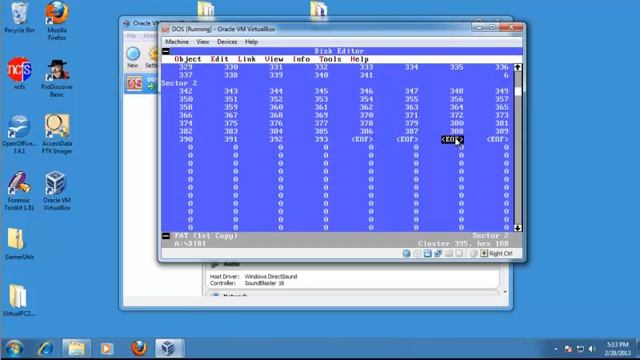Click the highlighted <EOF> FAT entry
Viewport: 640px width, 360px height.
[452, 140]
